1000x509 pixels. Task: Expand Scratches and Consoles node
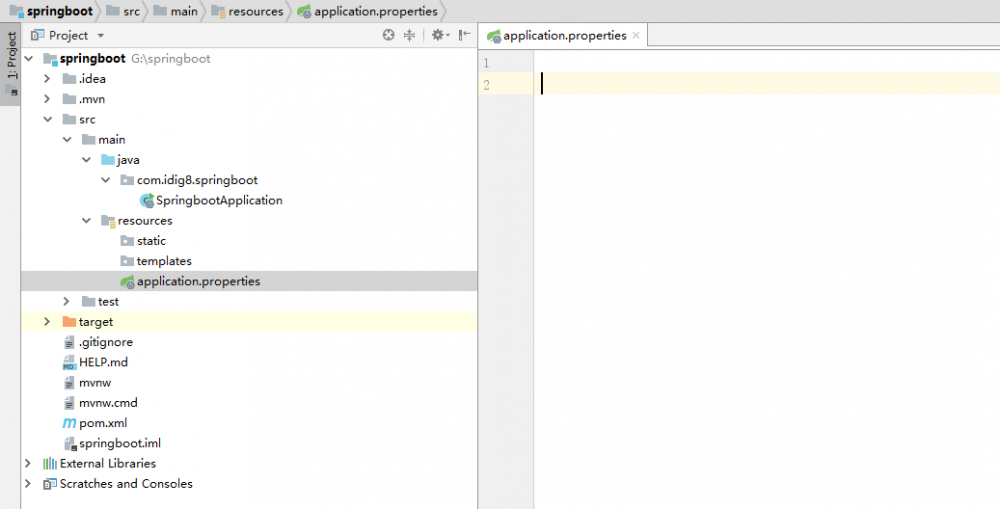pos(28,484)
